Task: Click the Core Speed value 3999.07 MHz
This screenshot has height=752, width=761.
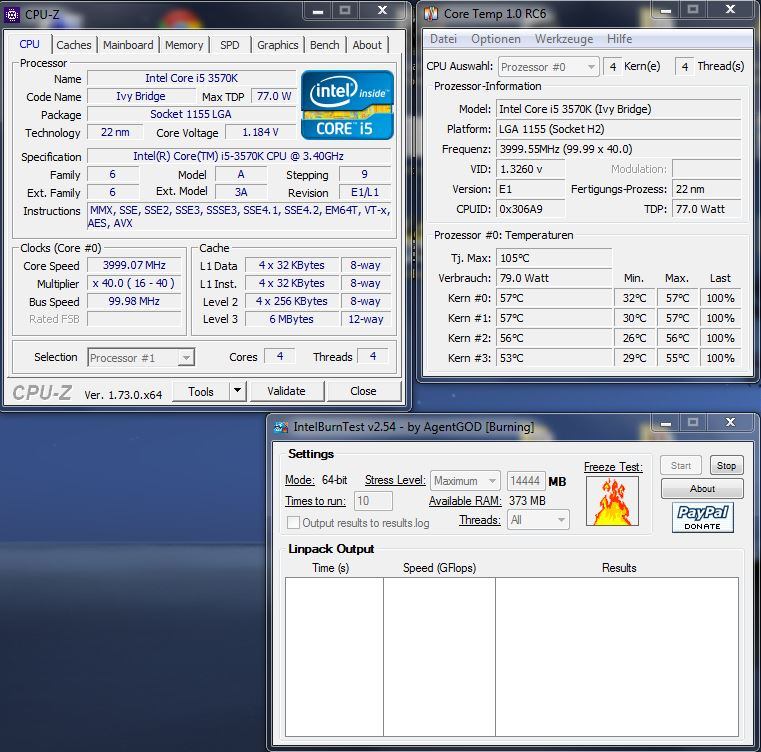Action: click(134, 266)
